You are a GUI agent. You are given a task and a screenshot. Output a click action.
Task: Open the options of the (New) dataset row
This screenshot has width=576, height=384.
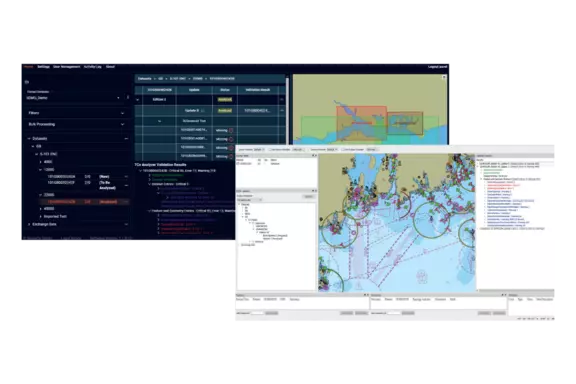tap(126, 177)
